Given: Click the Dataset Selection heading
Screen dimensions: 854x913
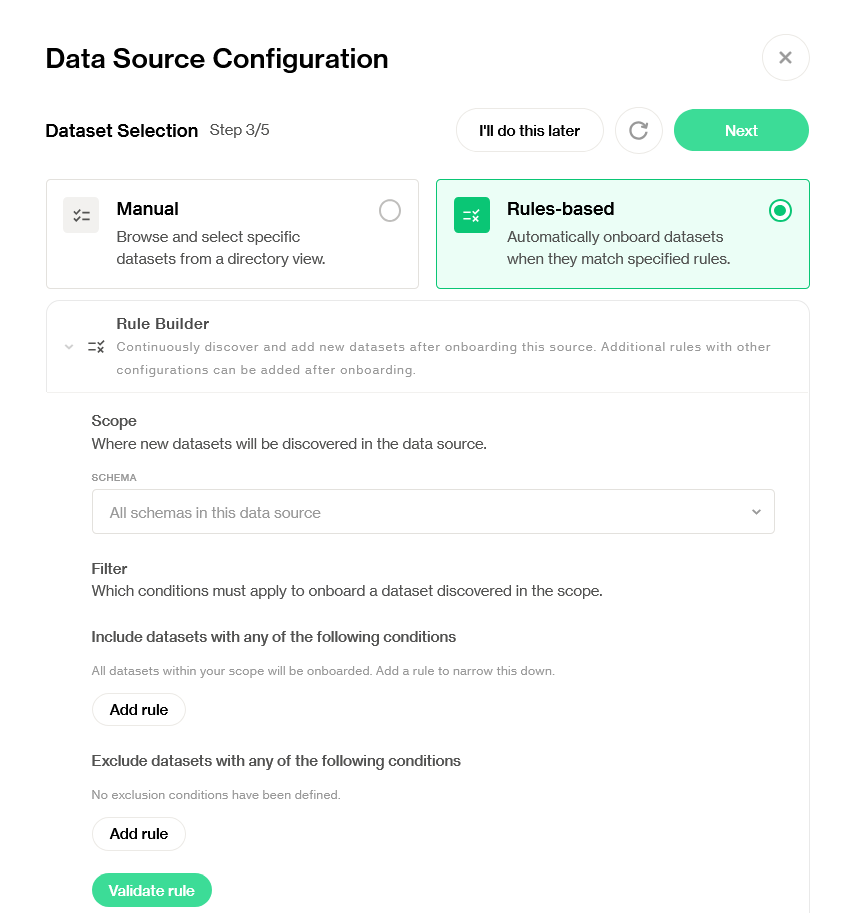Looking at the screenshot, I should (x=122, y=131).
